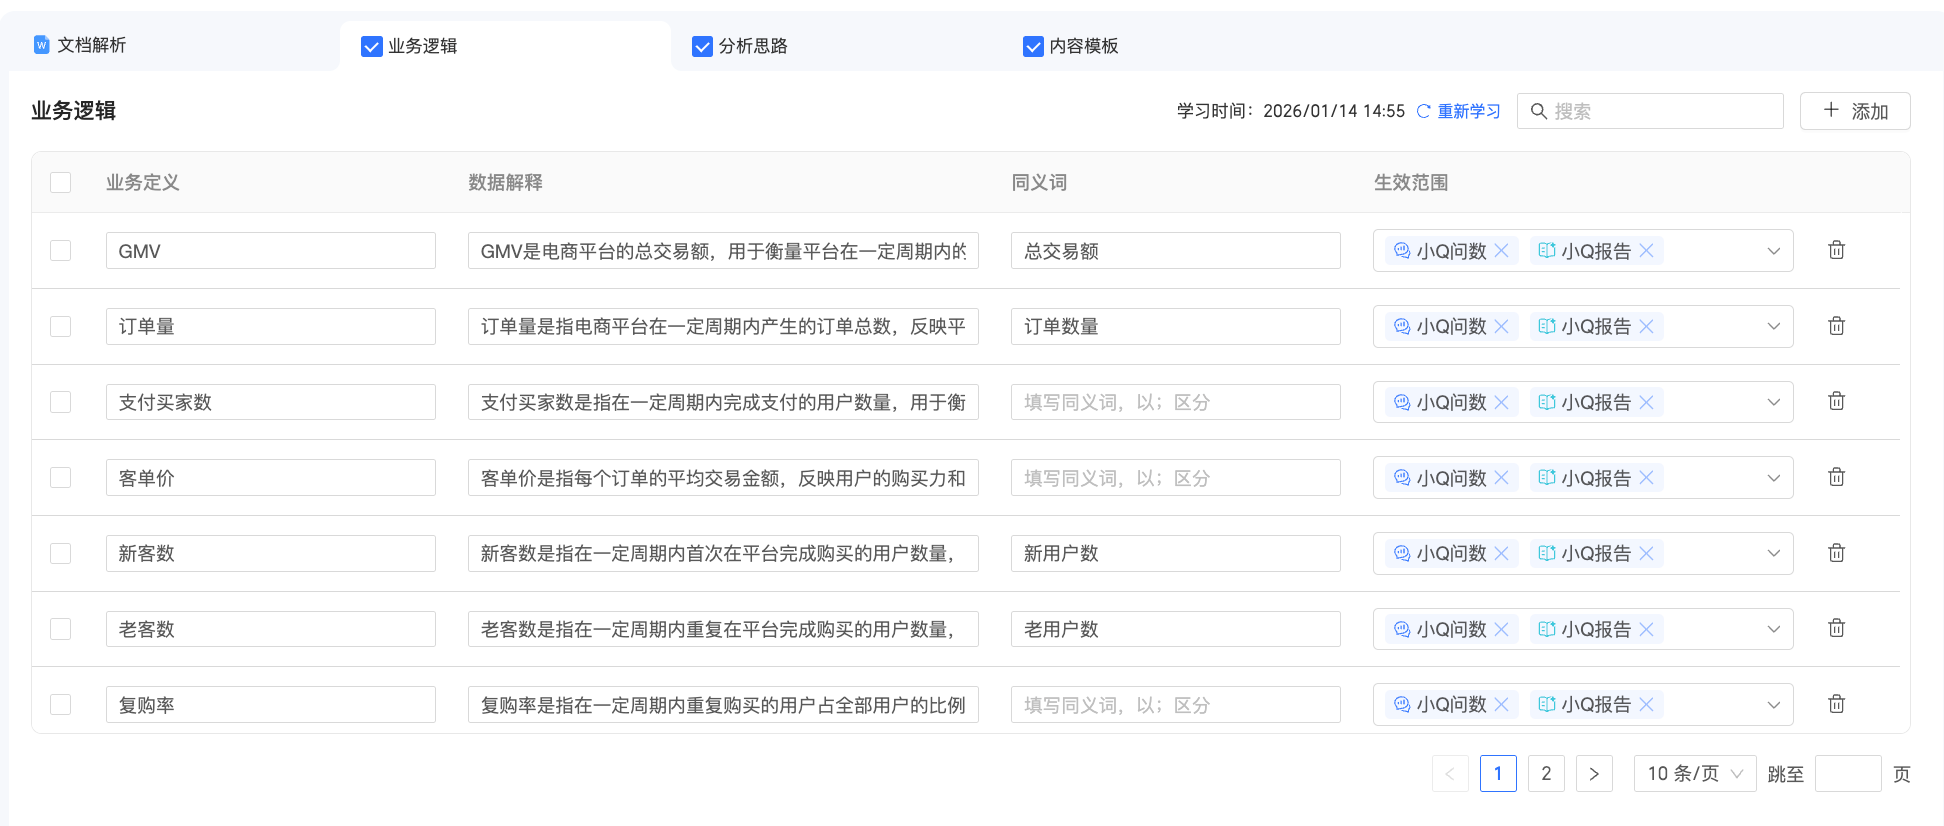Click the 跳至 page number input
Image resolution: width=1944 pixels, height=826 pixels.
(x=1848, y=773)
